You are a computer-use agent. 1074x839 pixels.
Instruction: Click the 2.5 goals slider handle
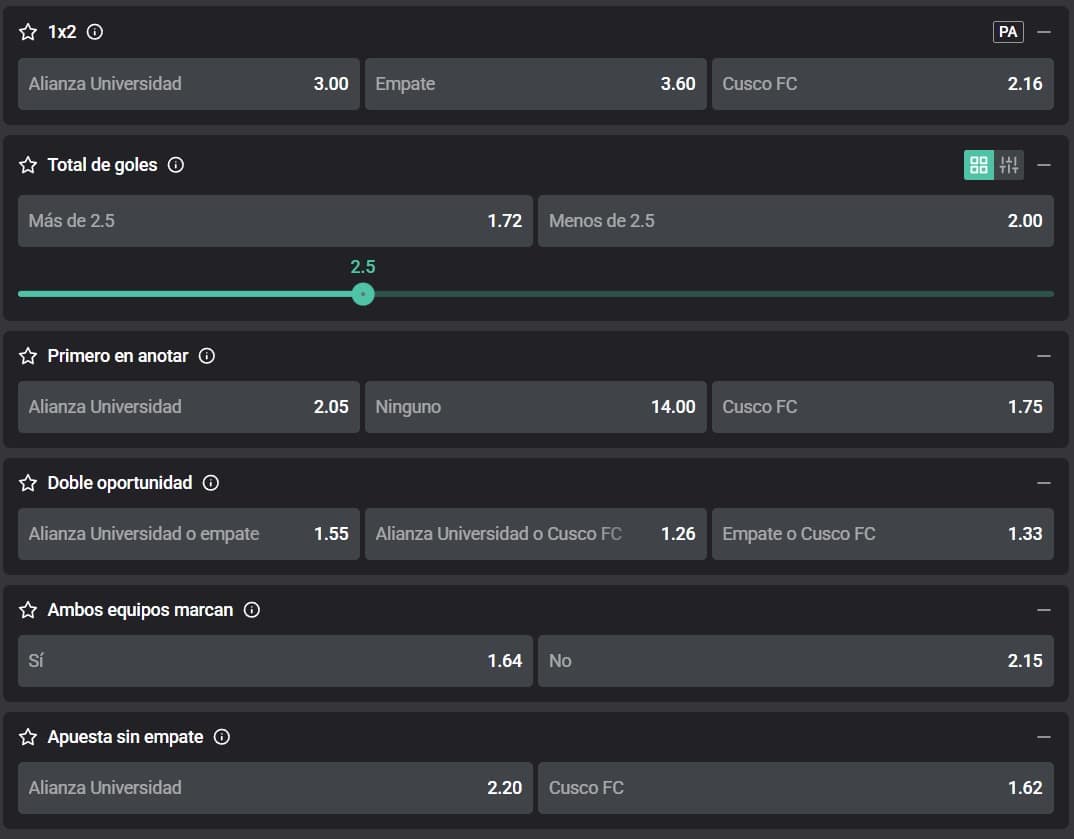click(363, 294)
